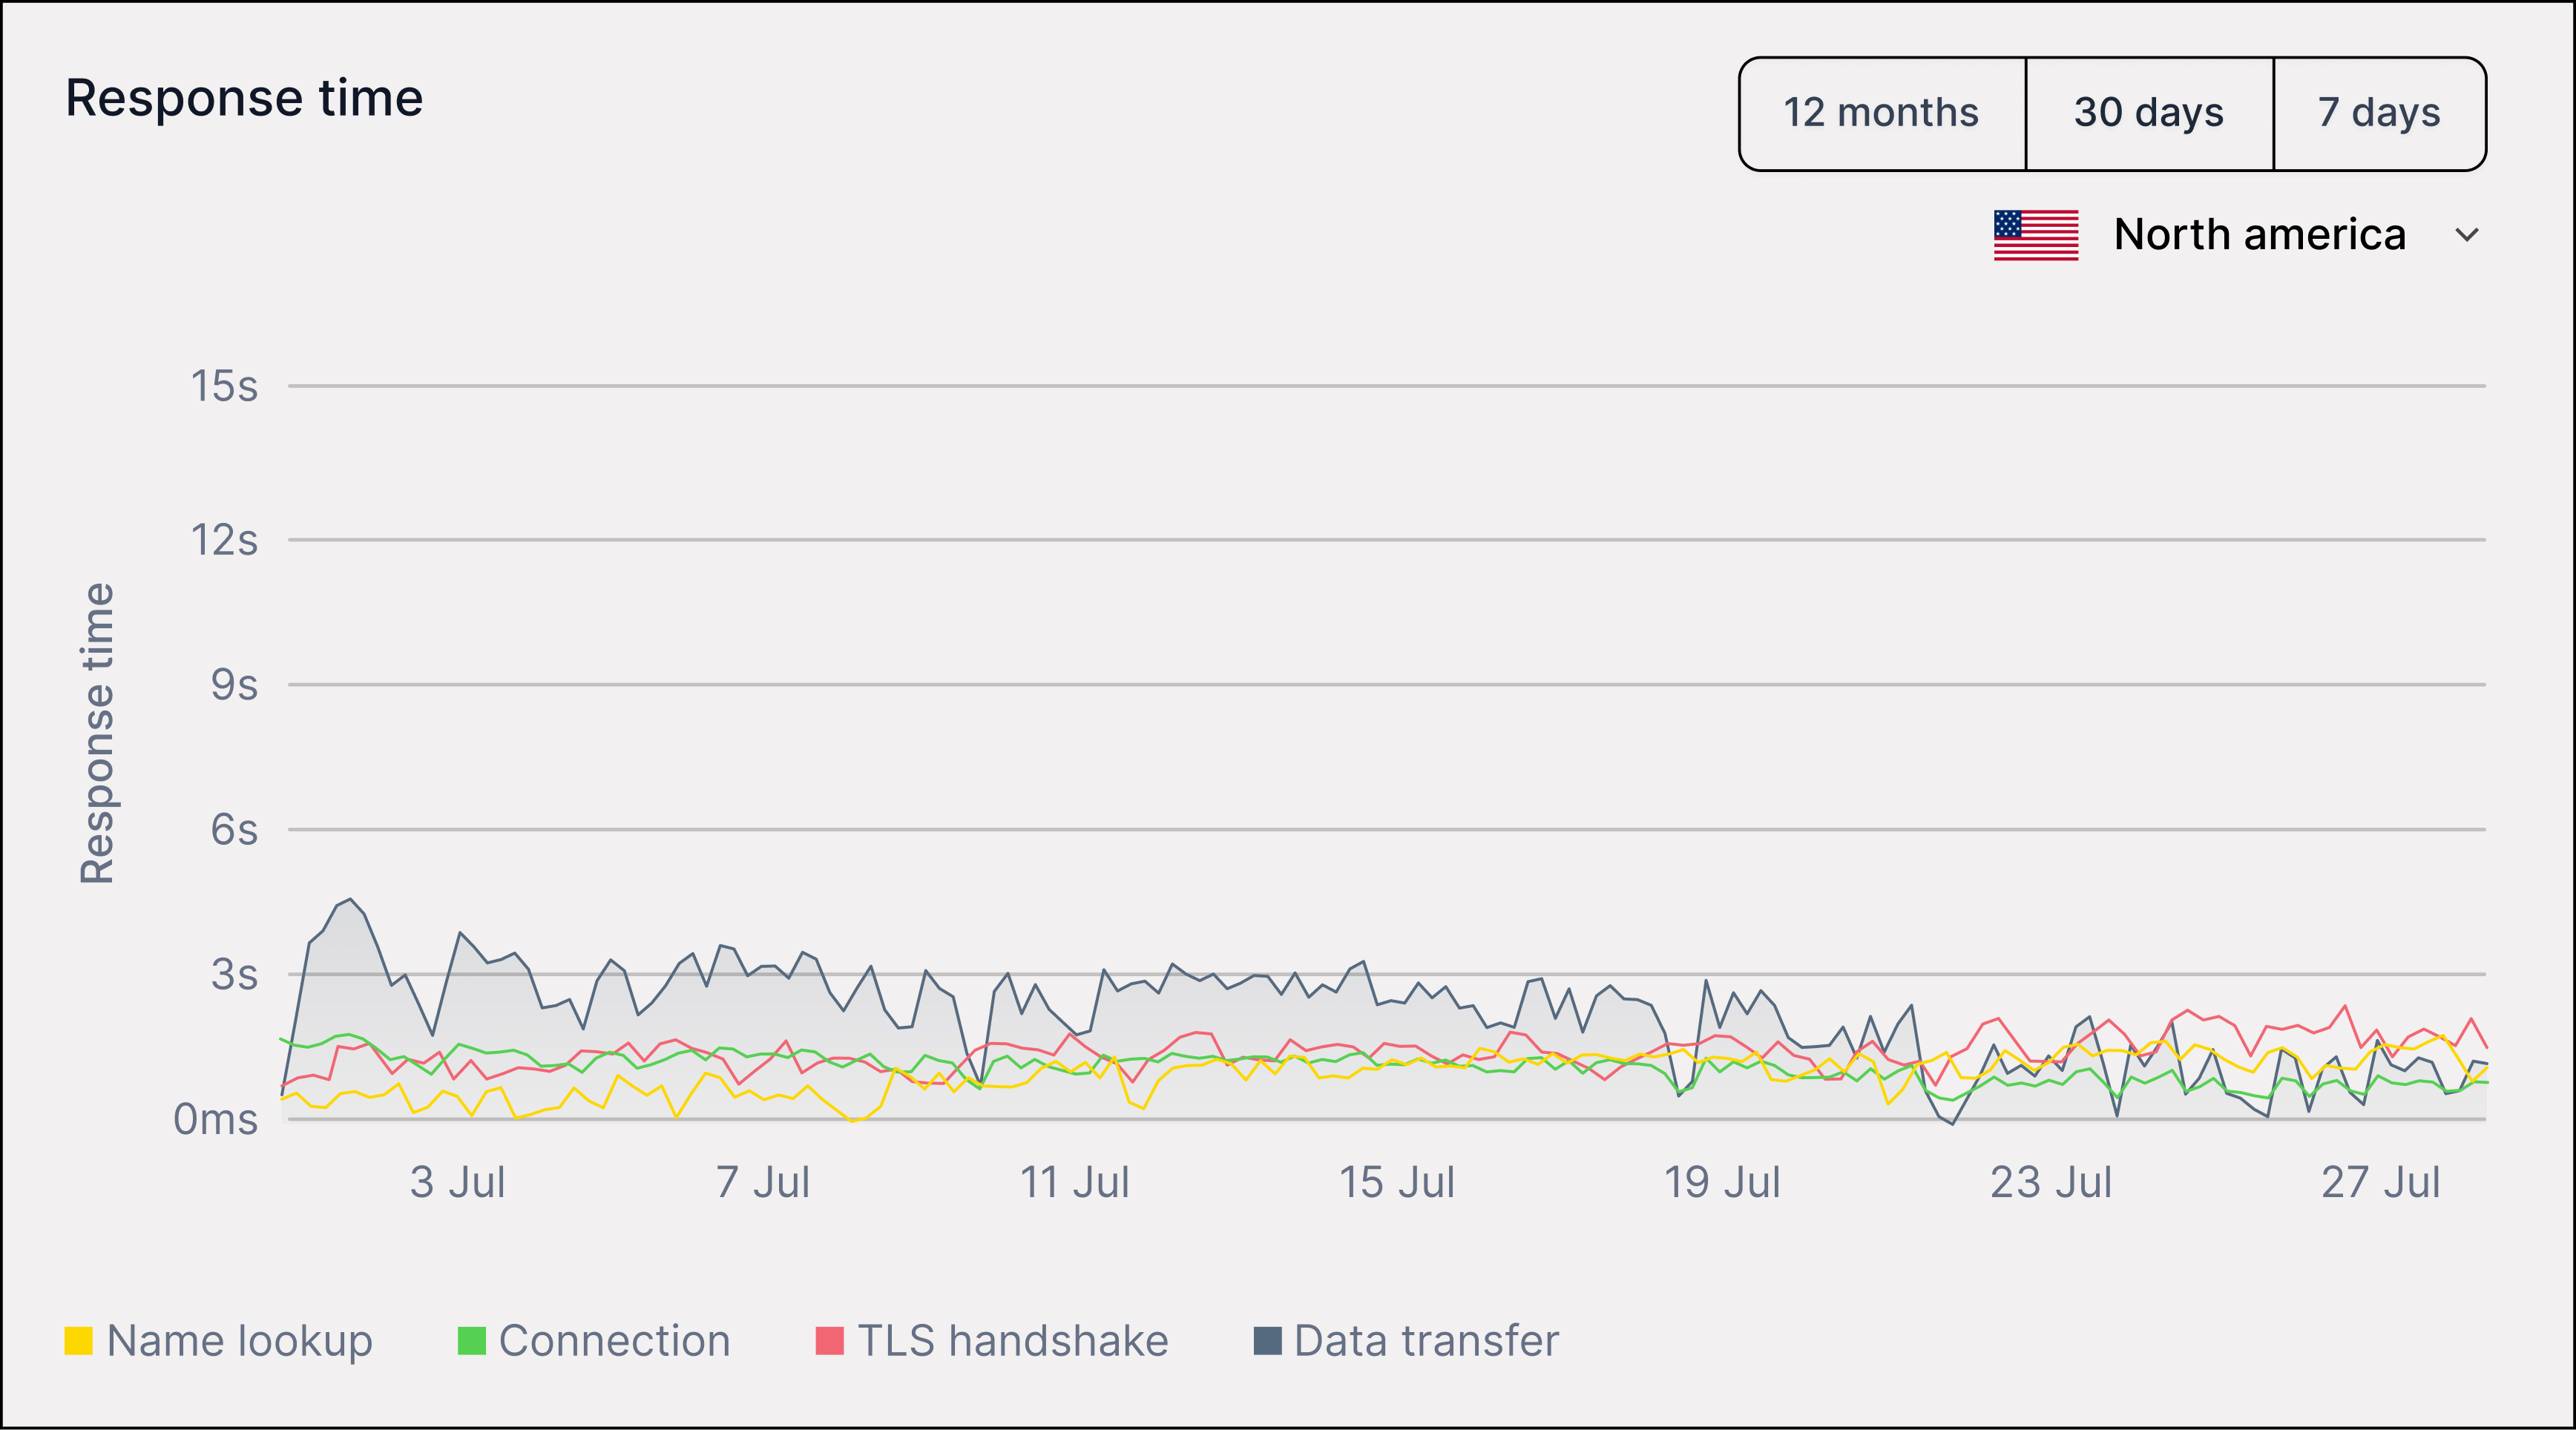Select the 12 months range tab

[x=1882, y=113]
